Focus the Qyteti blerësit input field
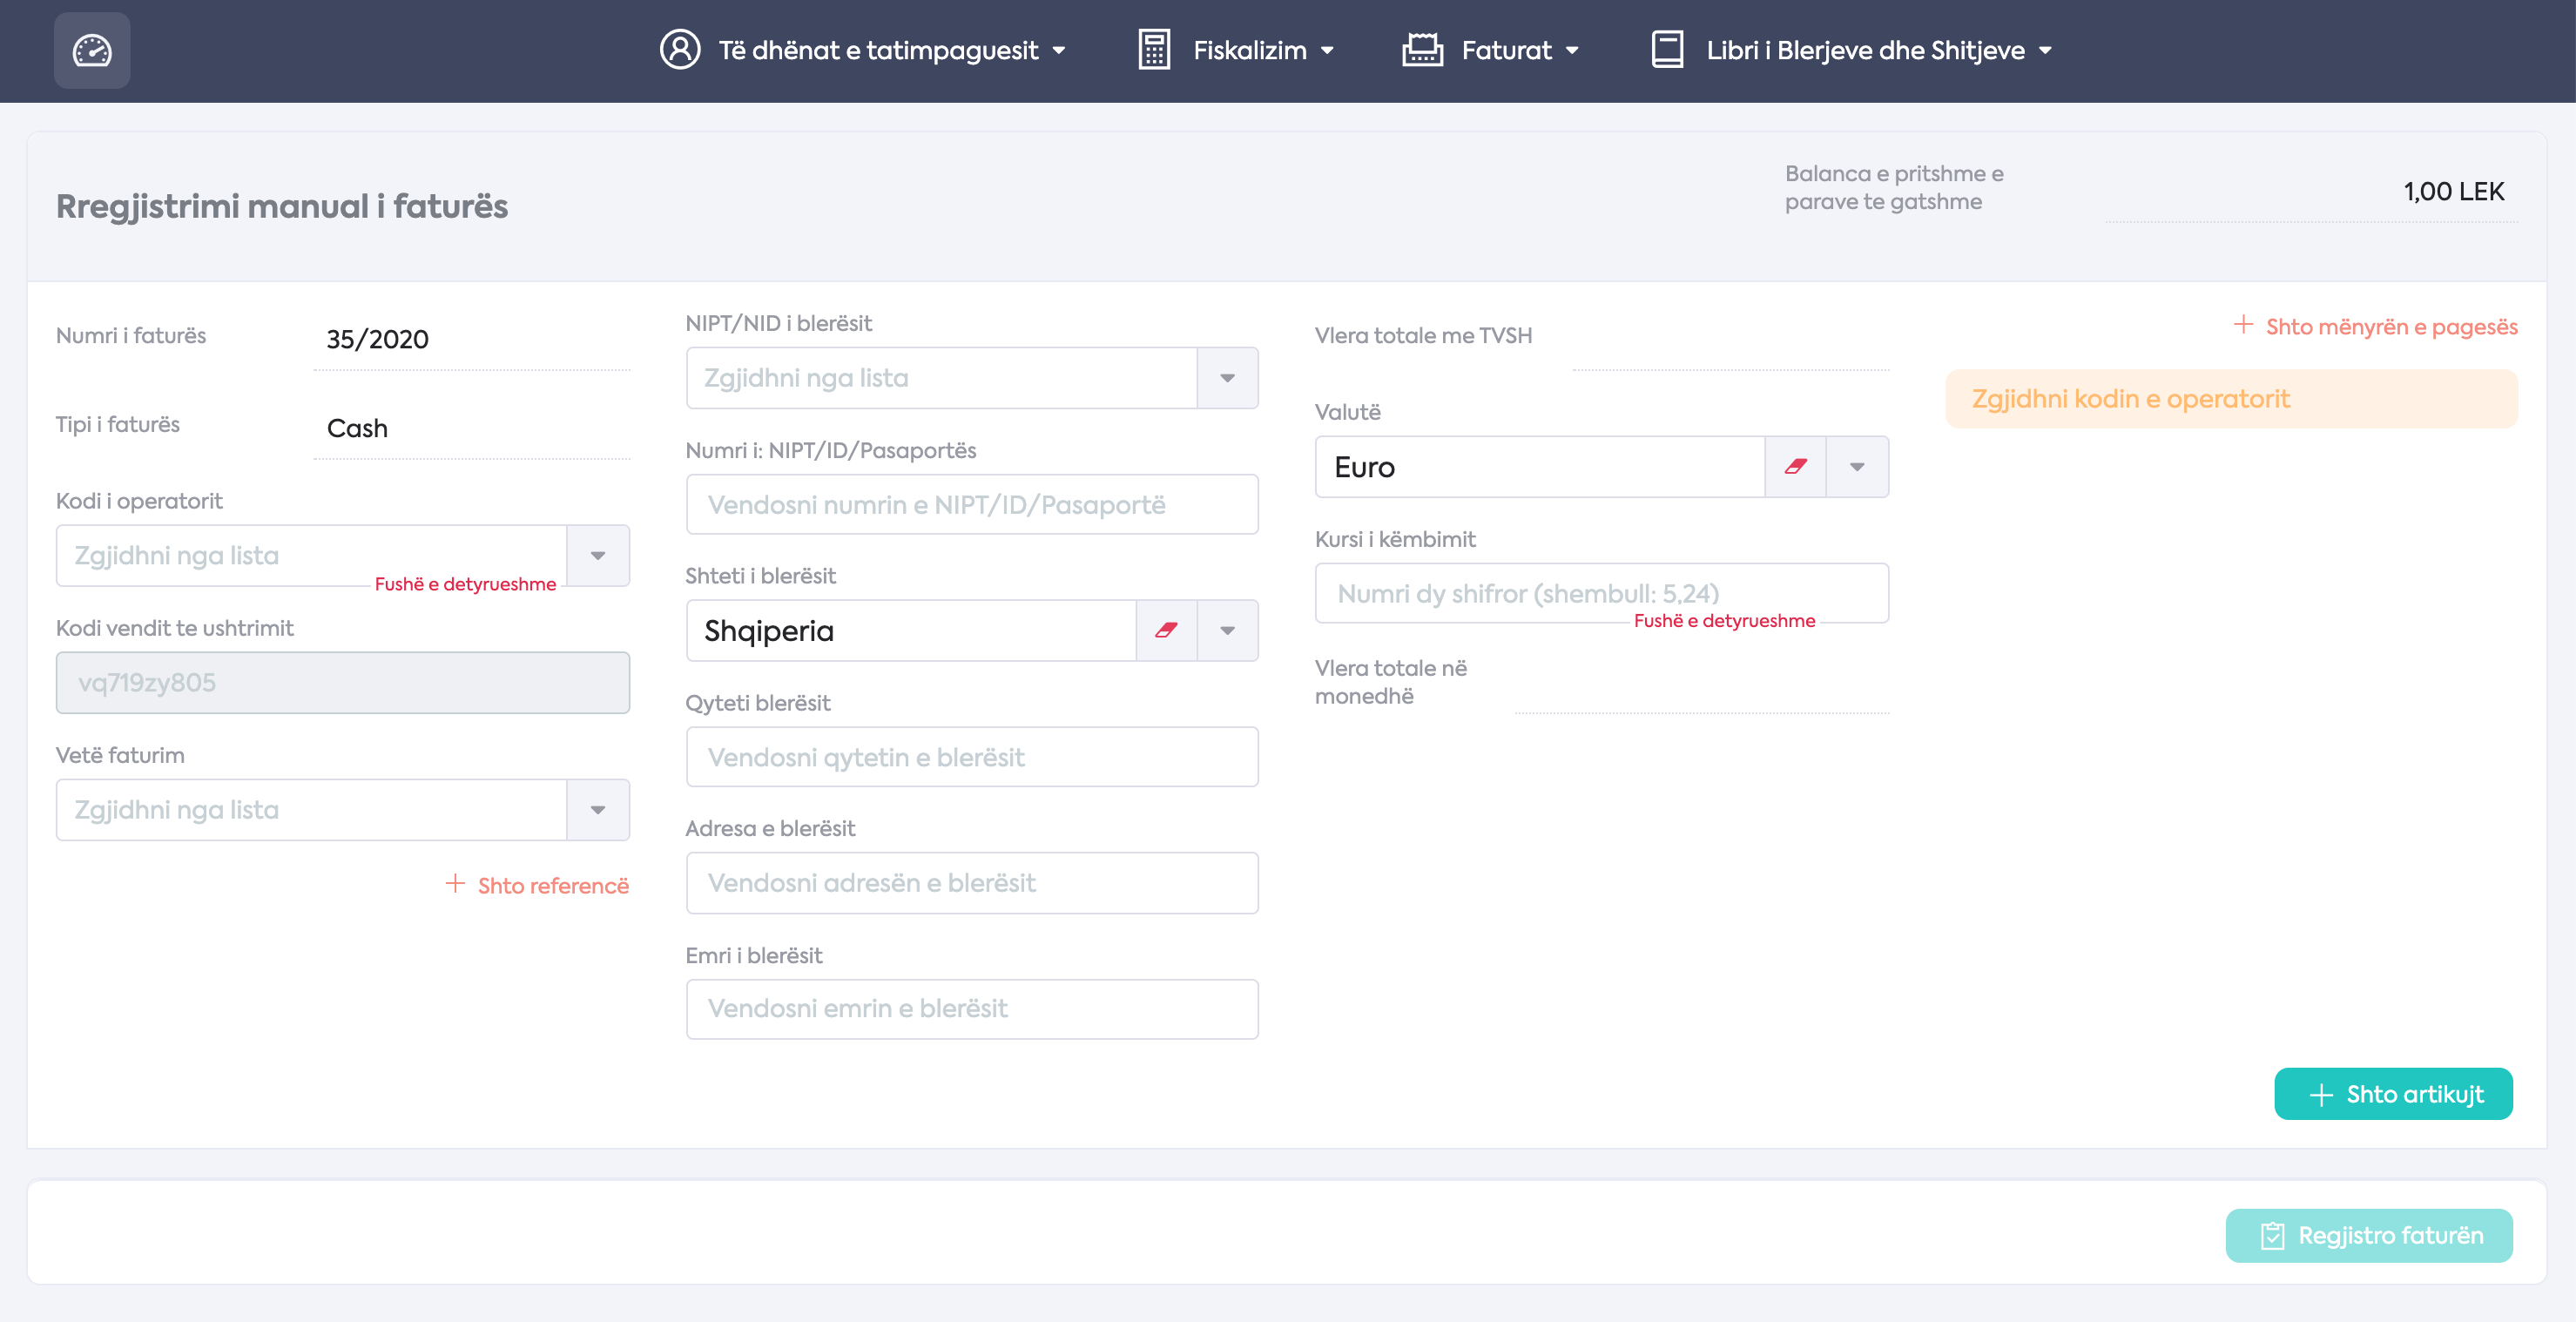Image resolution: width=2576 pixels, height=1322 pixels. [x=972, y=757]
